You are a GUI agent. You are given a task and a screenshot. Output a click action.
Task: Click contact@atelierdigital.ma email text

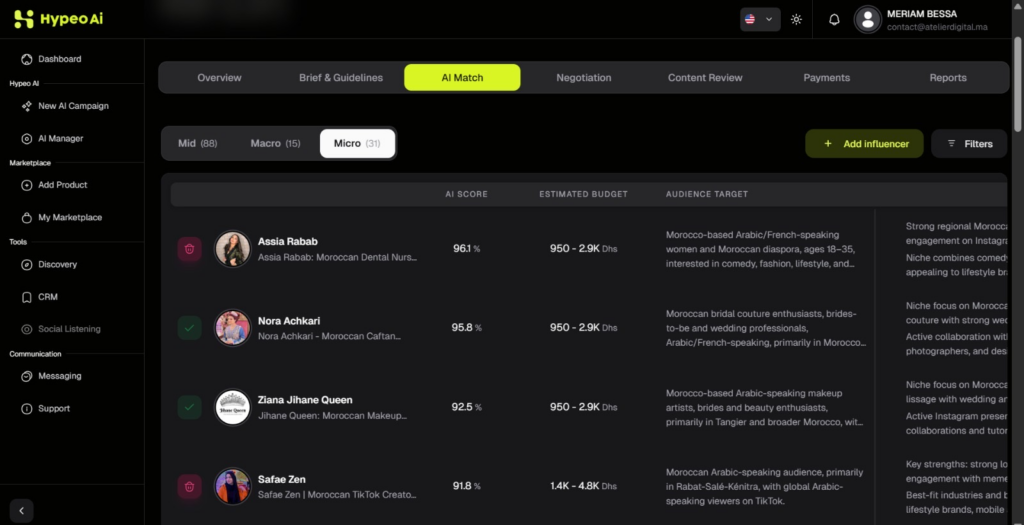(x=937, y=27)
